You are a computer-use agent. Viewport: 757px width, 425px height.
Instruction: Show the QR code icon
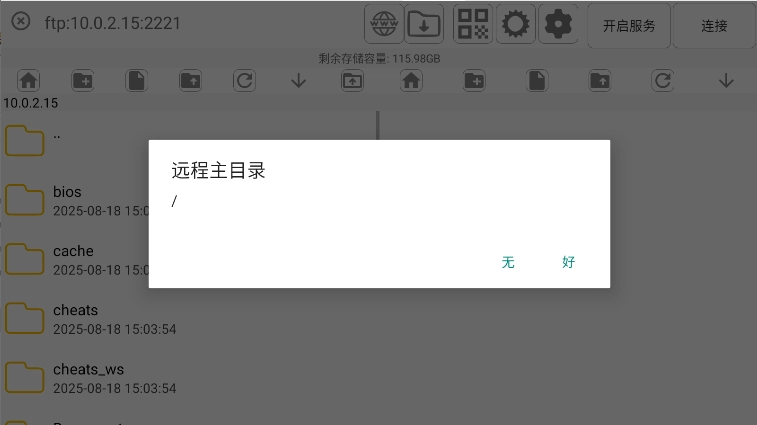[473, 24]
